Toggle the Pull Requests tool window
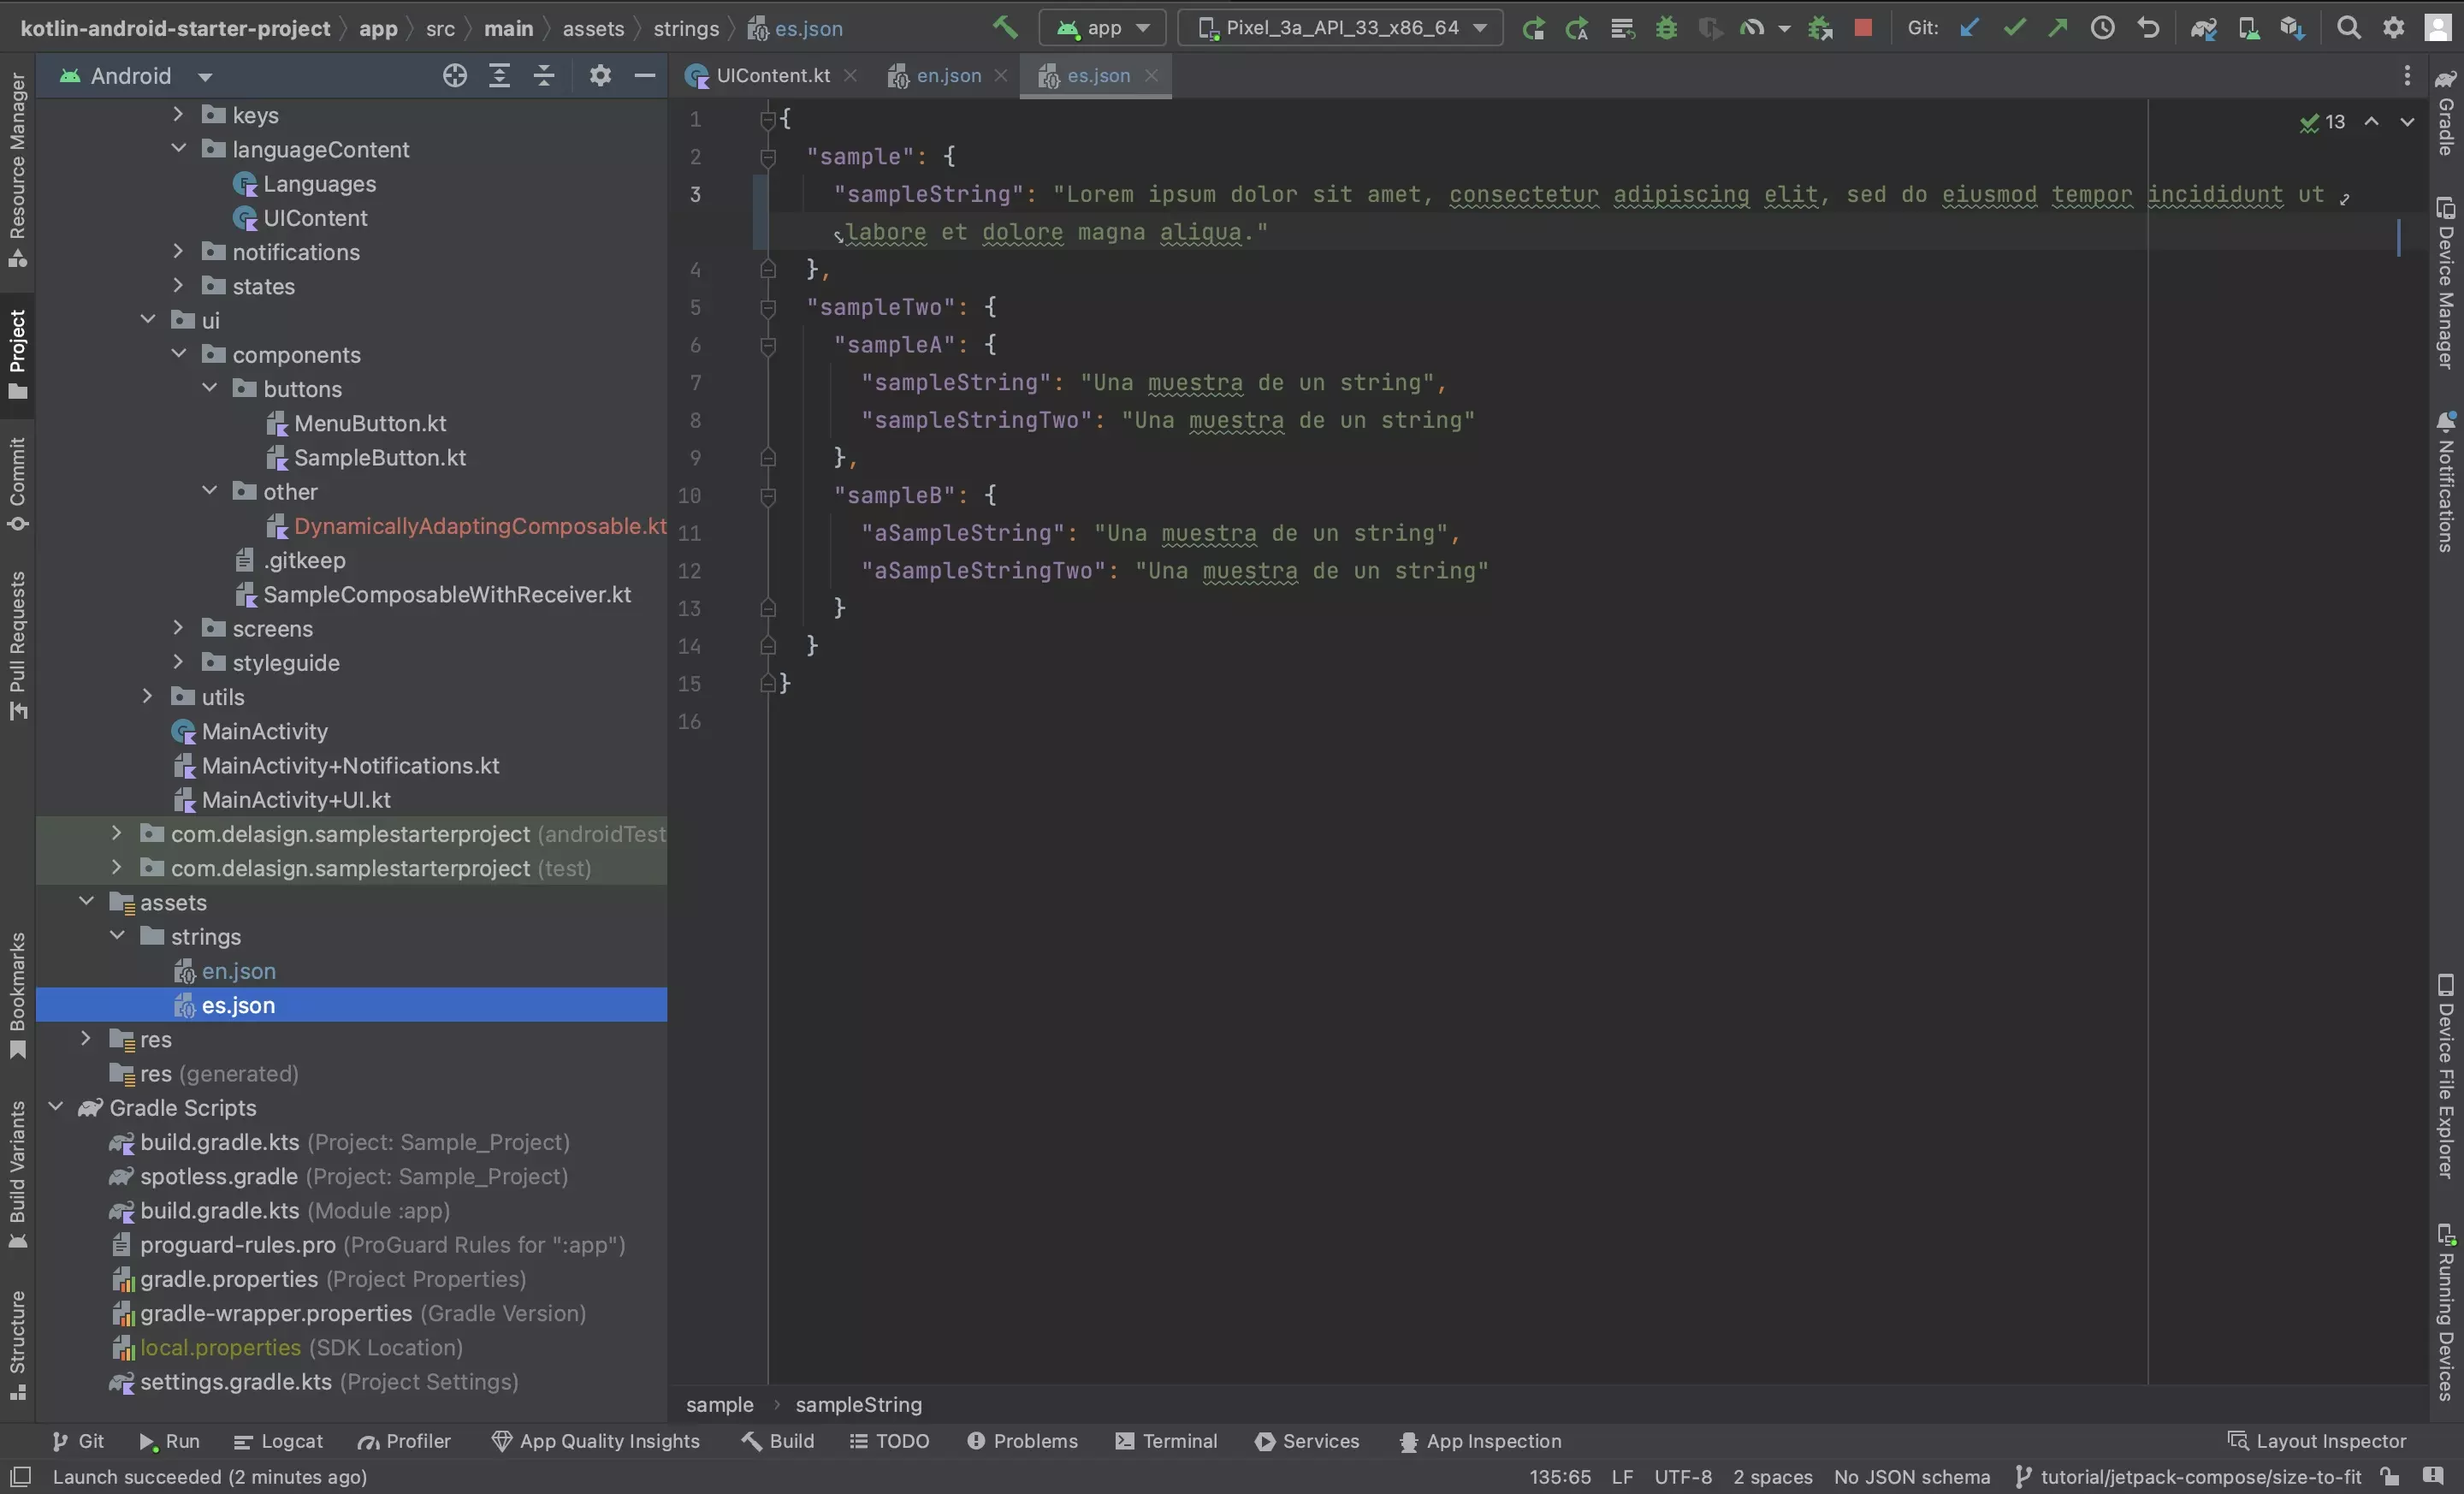Image resolution: width=2464 pixels, height=1494 pixels. pos(17,645)
